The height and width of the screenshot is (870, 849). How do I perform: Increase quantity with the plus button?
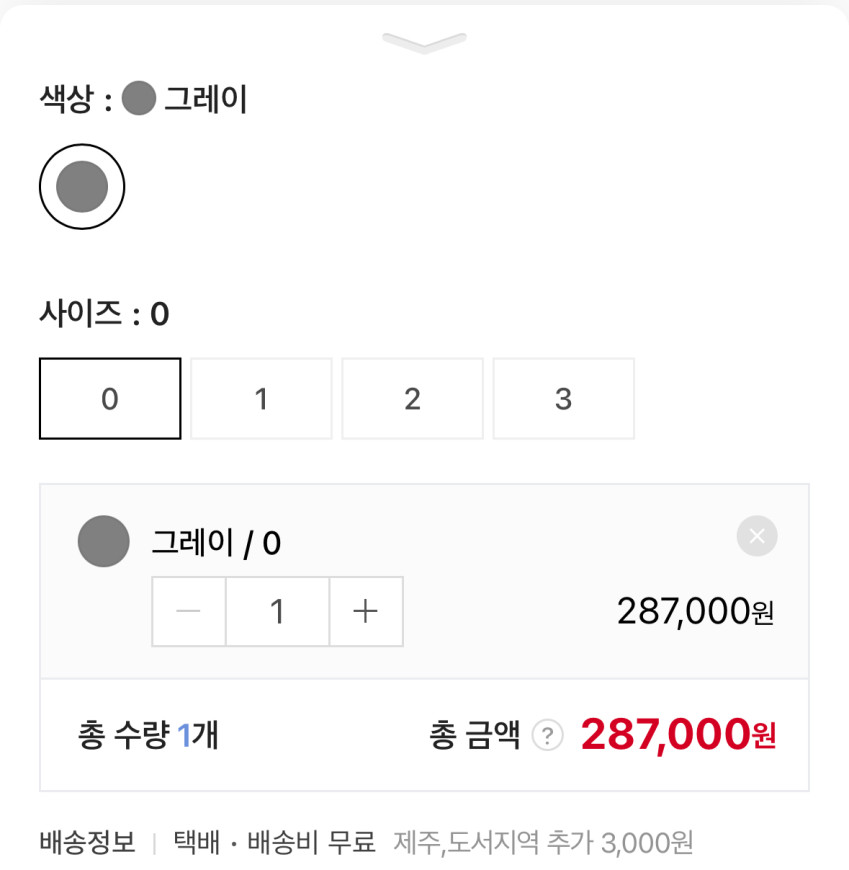tap(366, 611)
